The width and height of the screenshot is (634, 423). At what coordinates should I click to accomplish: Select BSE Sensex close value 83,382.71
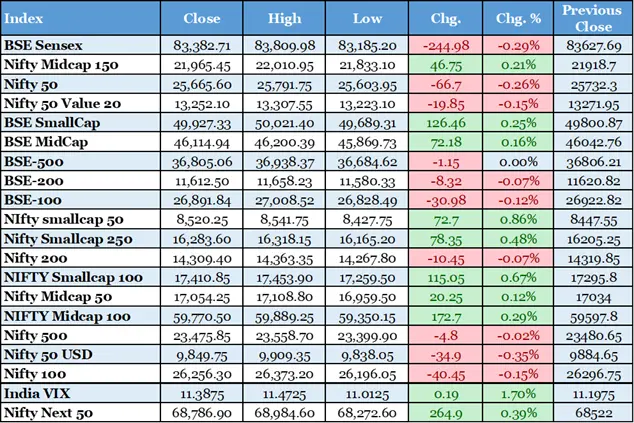tap(201, 45)
